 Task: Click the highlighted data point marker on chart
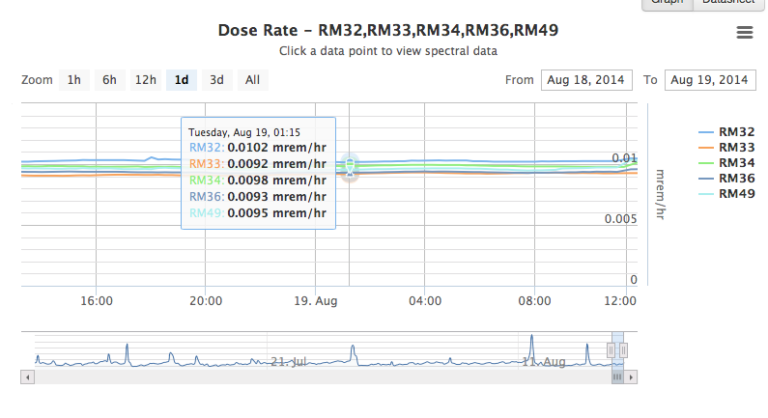coord(350,167)
